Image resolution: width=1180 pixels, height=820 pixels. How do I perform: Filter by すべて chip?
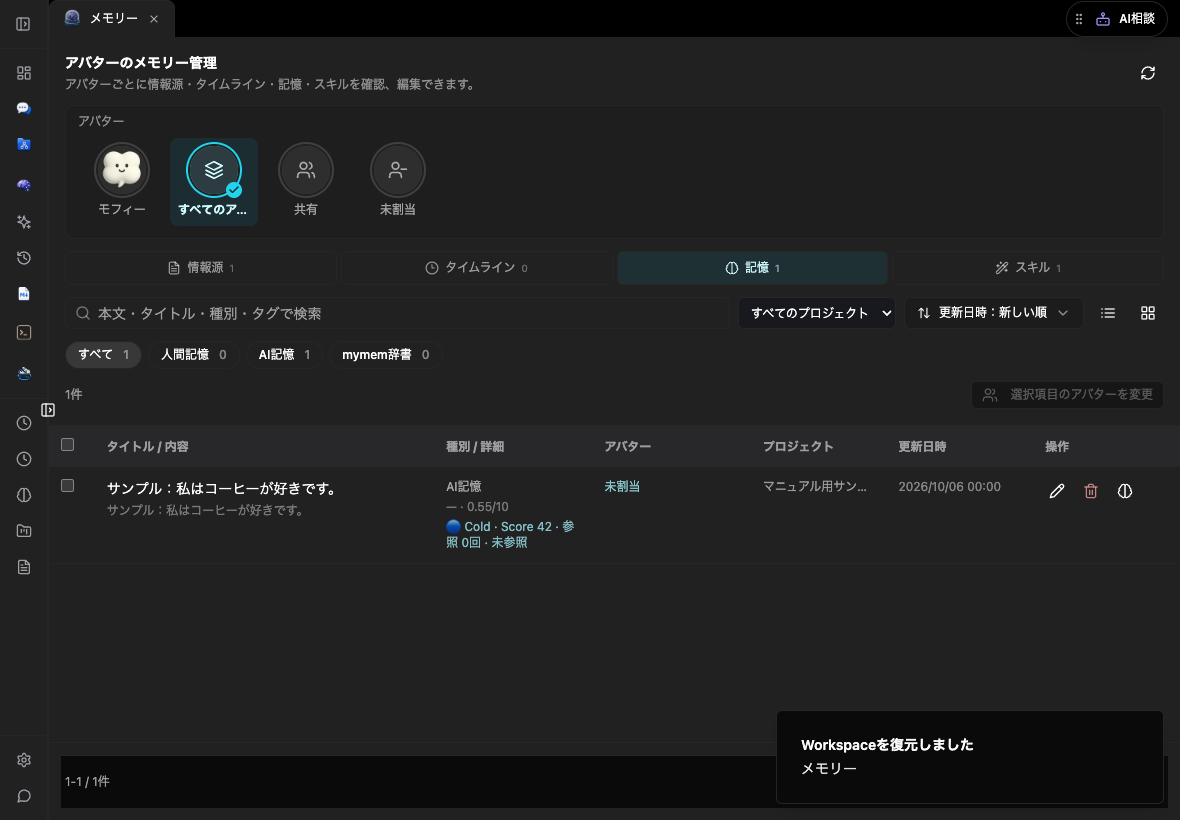click(103, 354)
